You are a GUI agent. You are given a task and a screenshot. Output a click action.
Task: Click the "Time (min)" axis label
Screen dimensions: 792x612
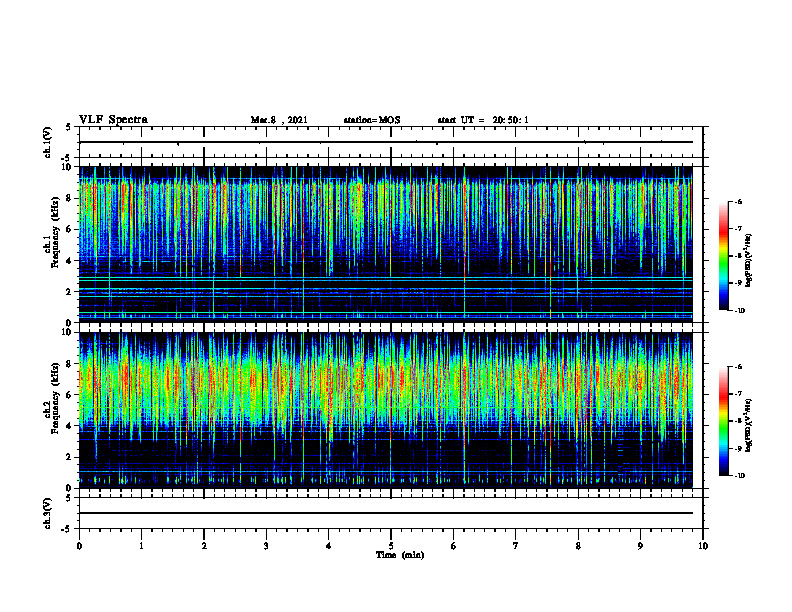[x=400, y=555]
